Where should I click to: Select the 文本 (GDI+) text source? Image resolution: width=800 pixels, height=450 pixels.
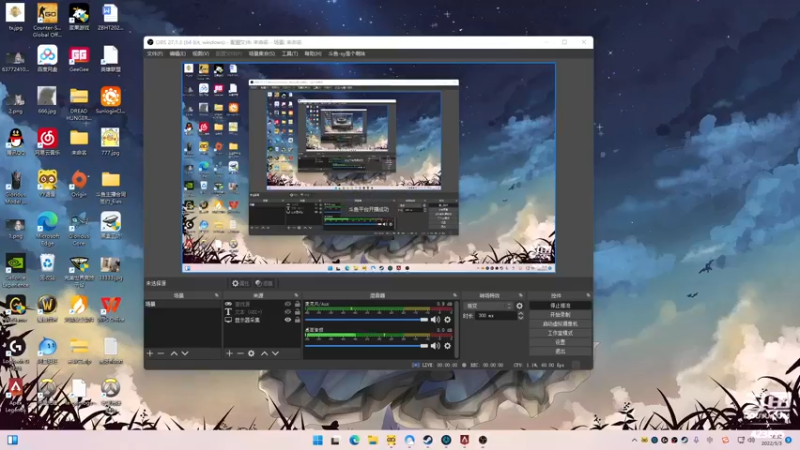click(249, 312)
